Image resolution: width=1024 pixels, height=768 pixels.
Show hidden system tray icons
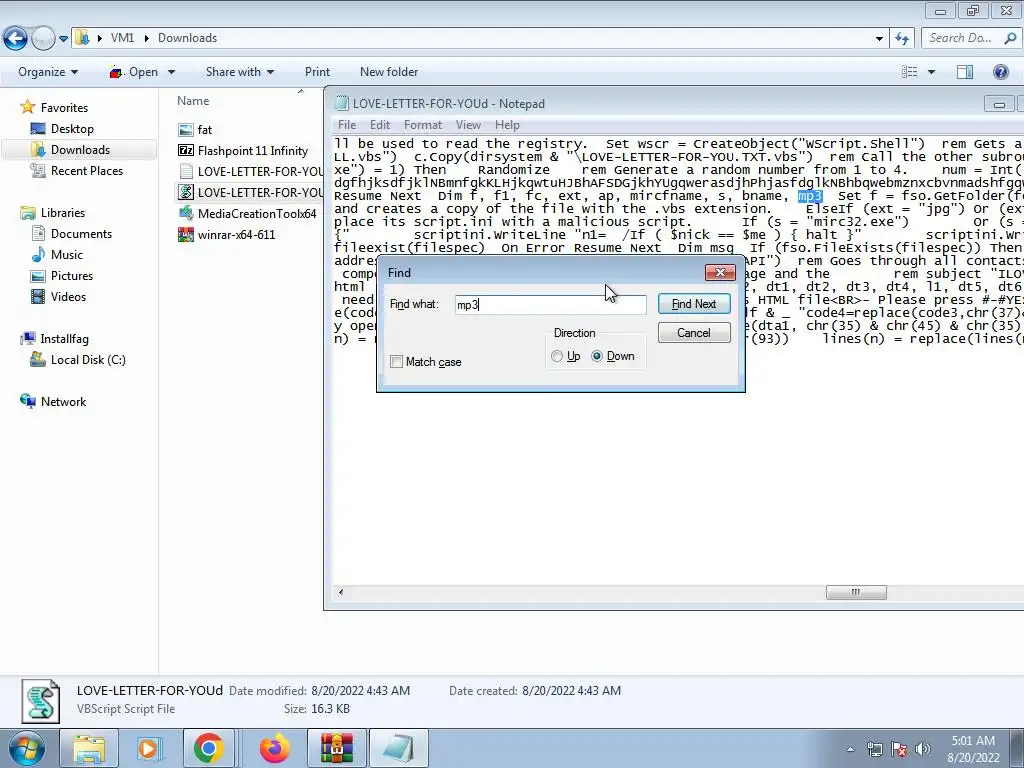(x=850, y=749)
